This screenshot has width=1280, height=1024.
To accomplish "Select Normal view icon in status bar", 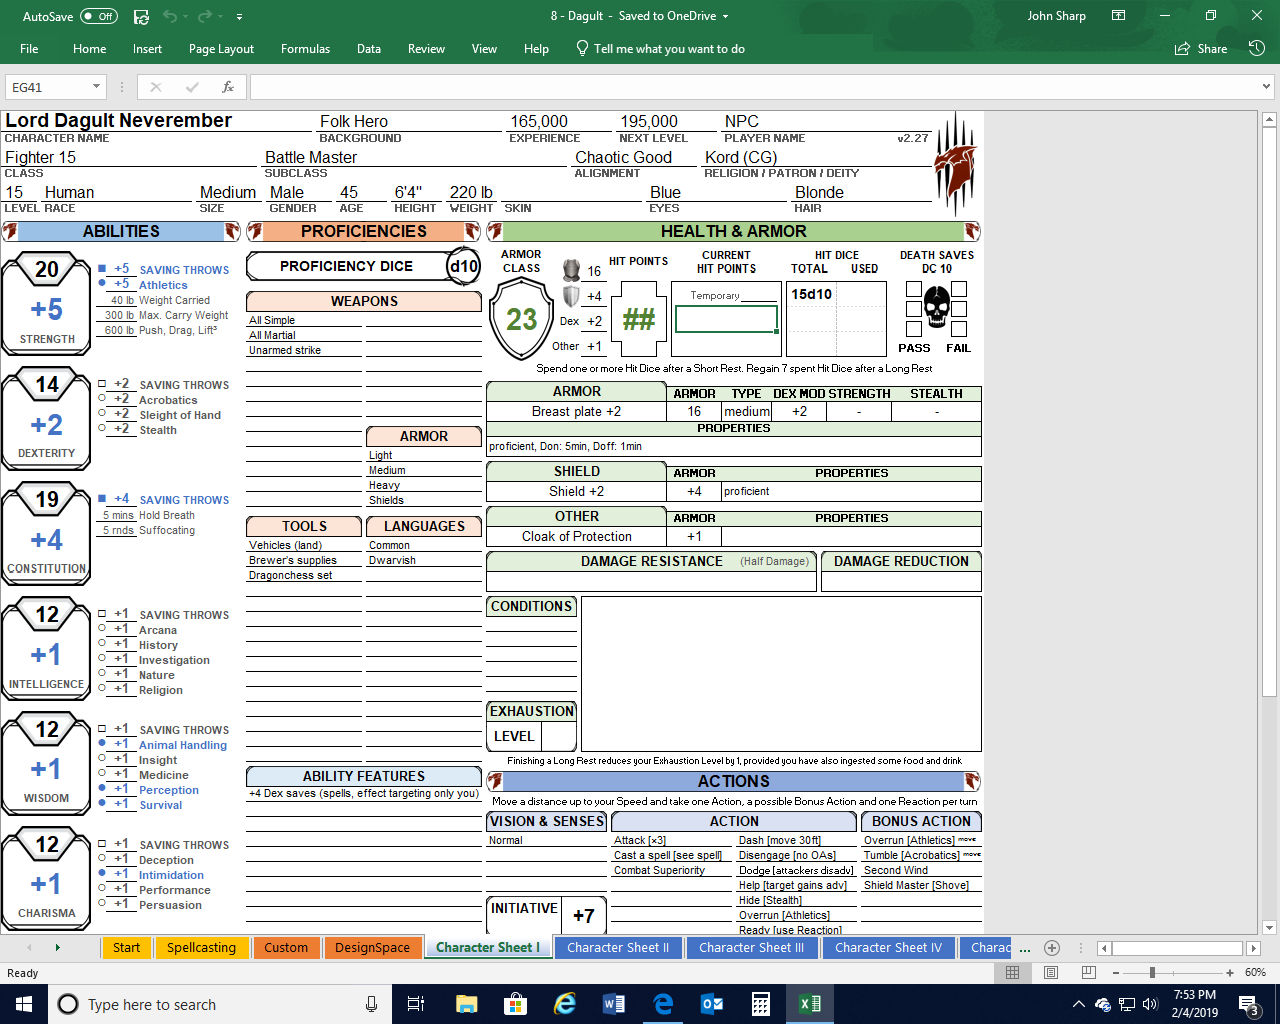I will click(1013, 972).
